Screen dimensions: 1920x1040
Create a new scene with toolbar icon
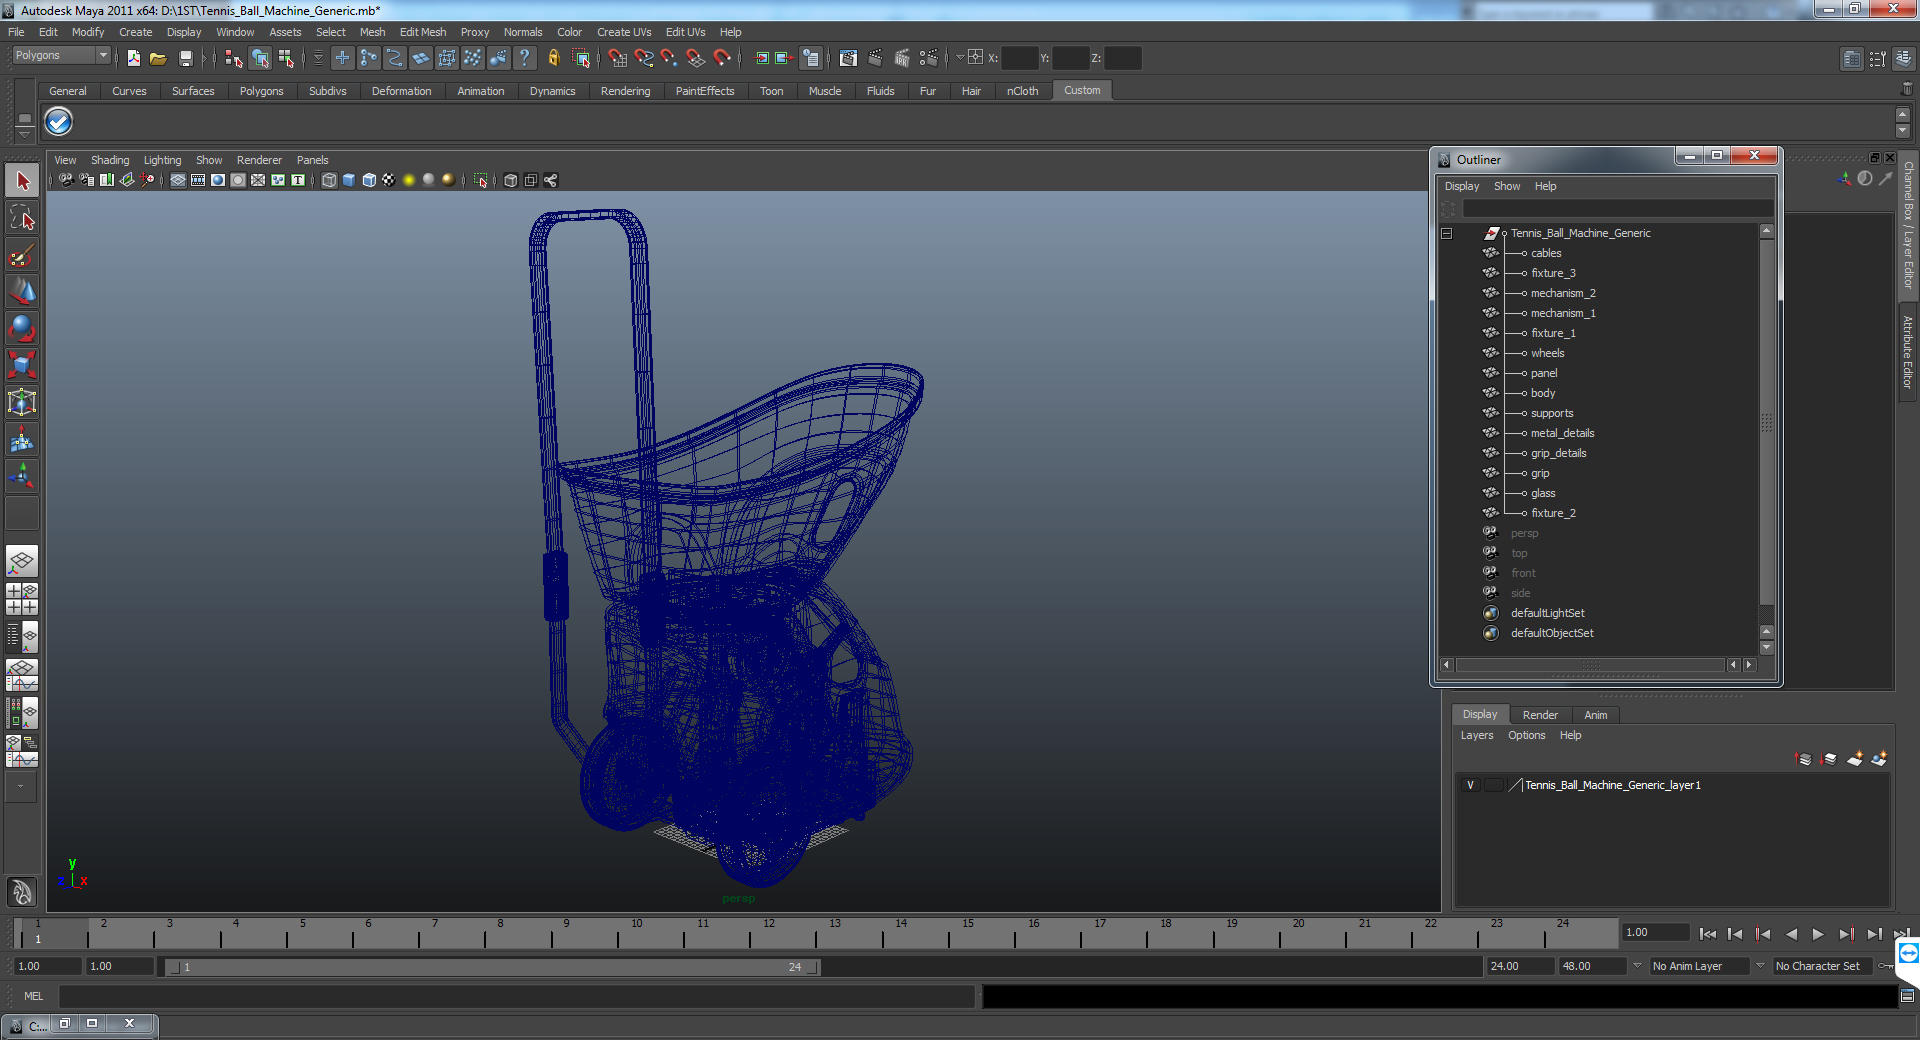pyautogui.click(x=133, y=58)
